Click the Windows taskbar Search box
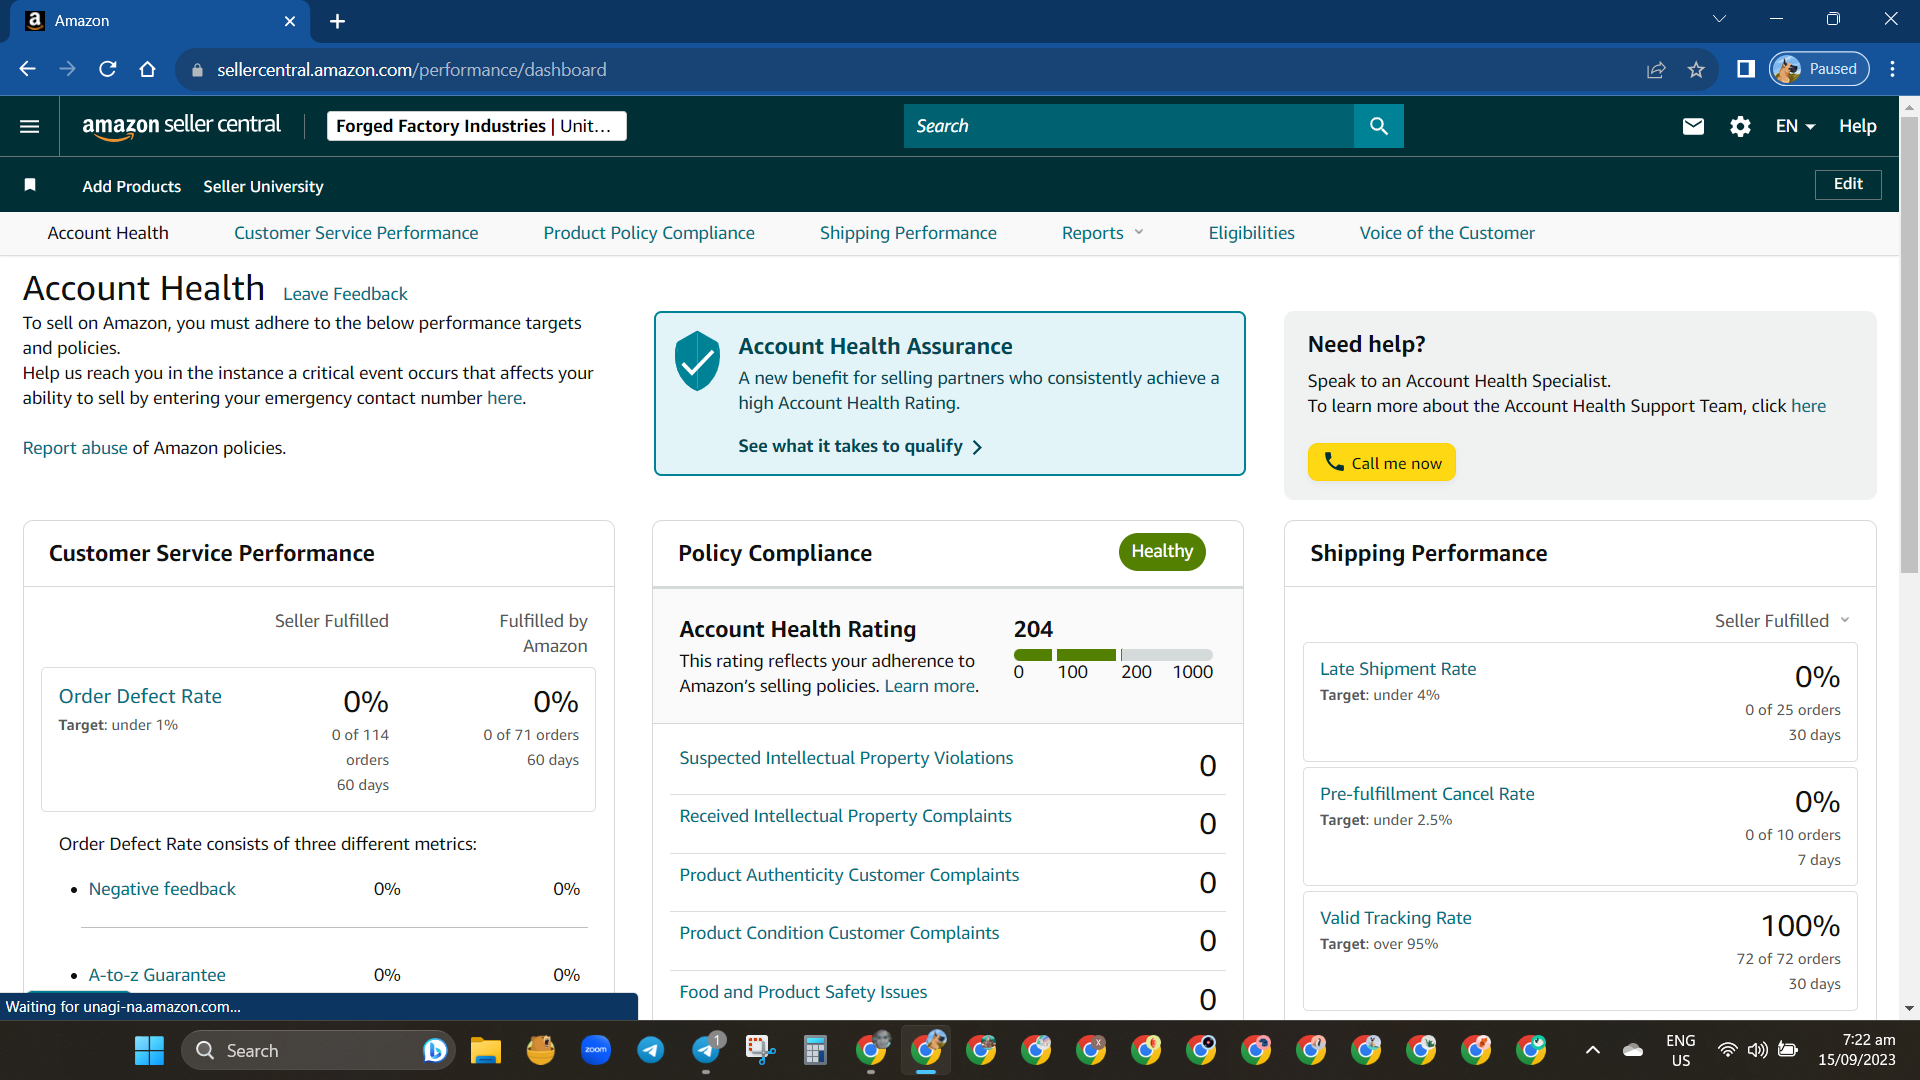The image size is (1920, 1080). (318, 1050)
